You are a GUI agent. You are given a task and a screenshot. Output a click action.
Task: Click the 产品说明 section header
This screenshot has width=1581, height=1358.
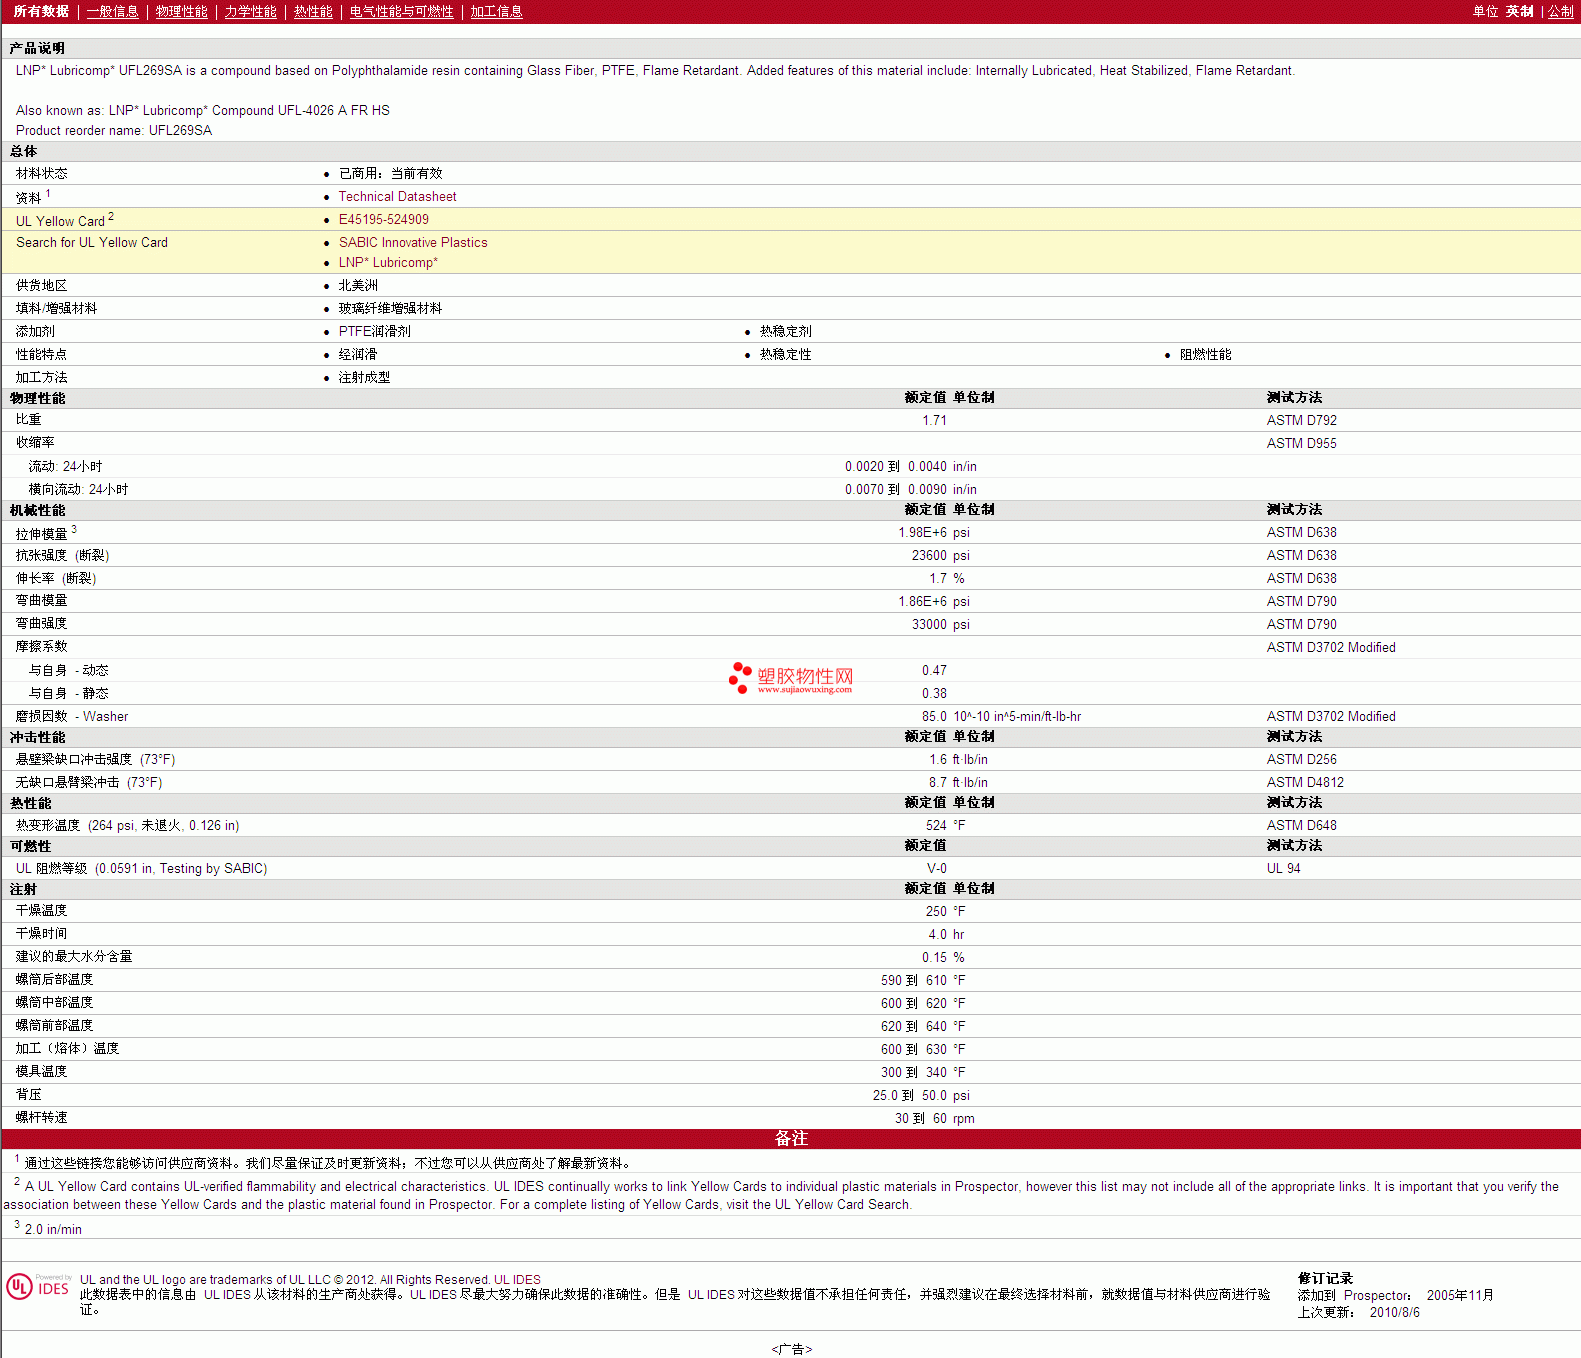coord(790,48)
